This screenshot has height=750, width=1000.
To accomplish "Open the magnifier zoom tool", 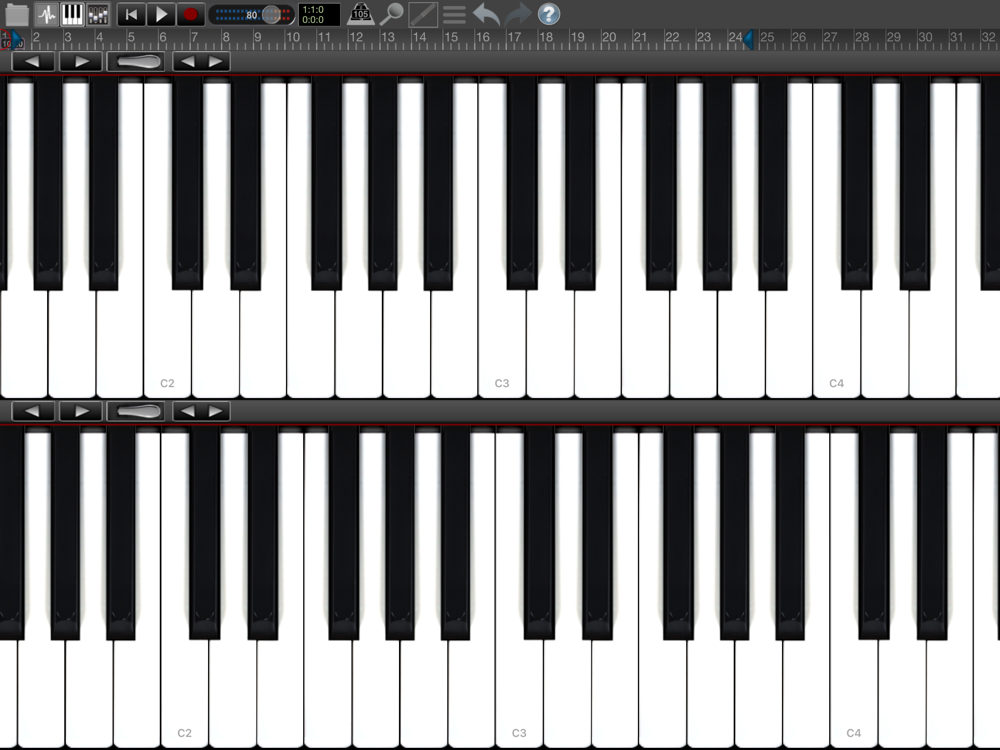I will (x=391, y=14).
